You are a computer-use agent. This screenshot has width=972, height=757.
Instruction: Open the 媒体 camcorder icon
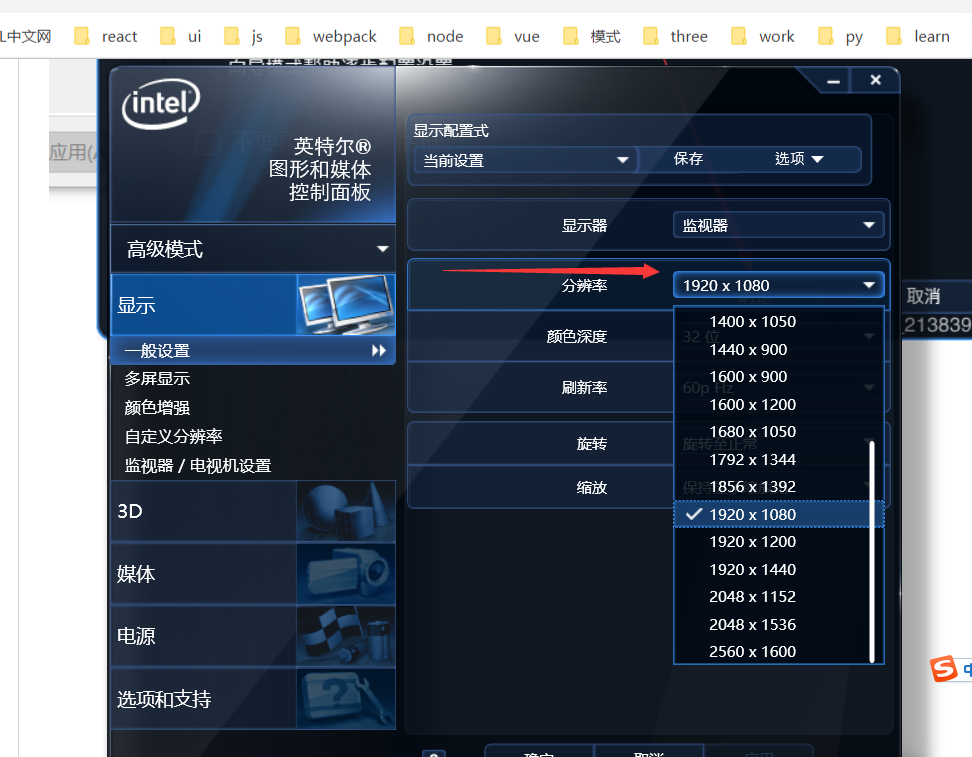coord(346,574)
